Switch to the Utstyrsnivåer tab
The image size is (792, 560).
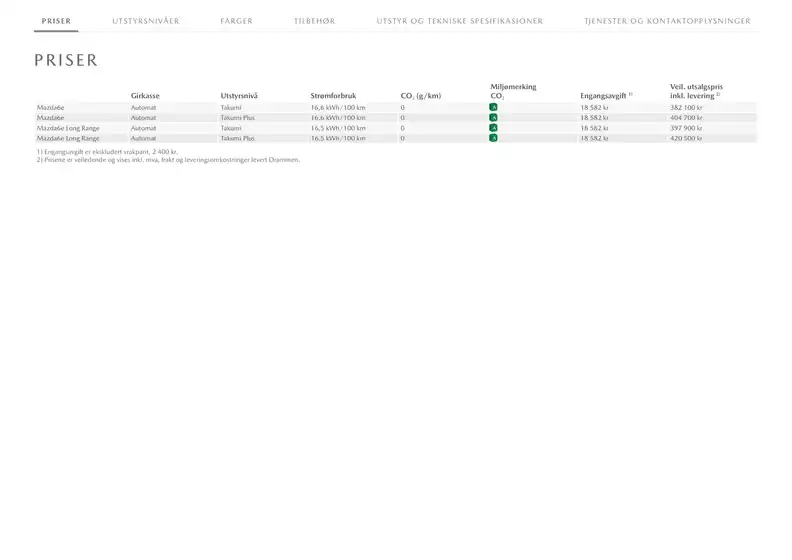[146, 20]
